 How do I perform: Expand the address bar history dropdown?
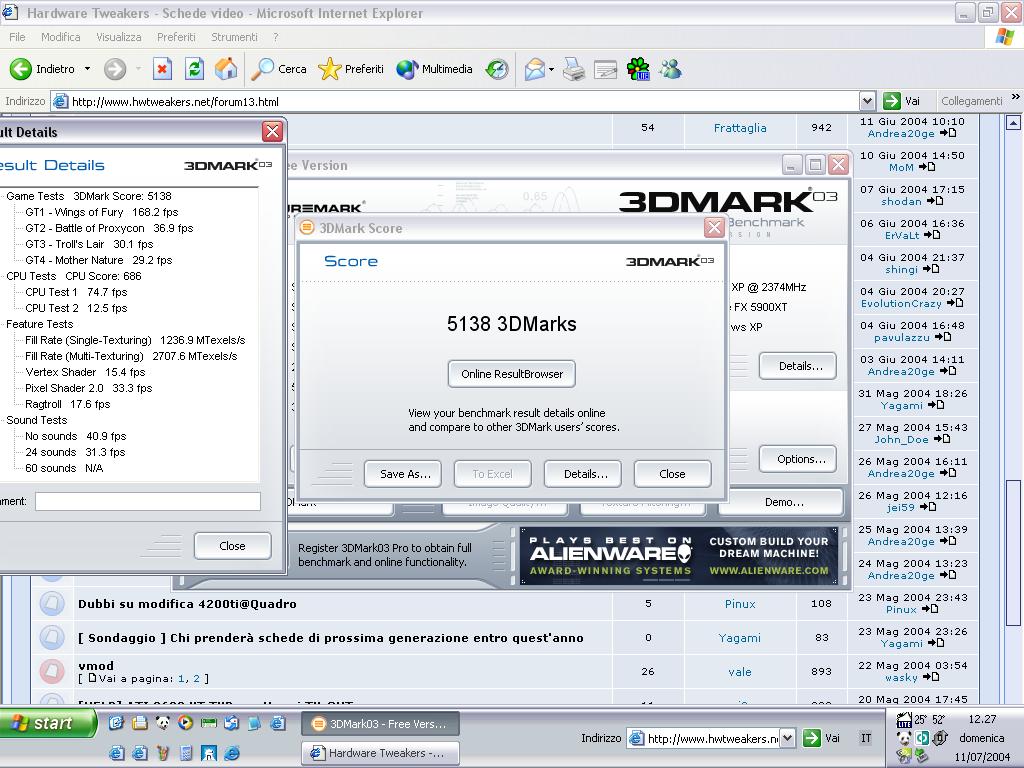coord(867,101)
